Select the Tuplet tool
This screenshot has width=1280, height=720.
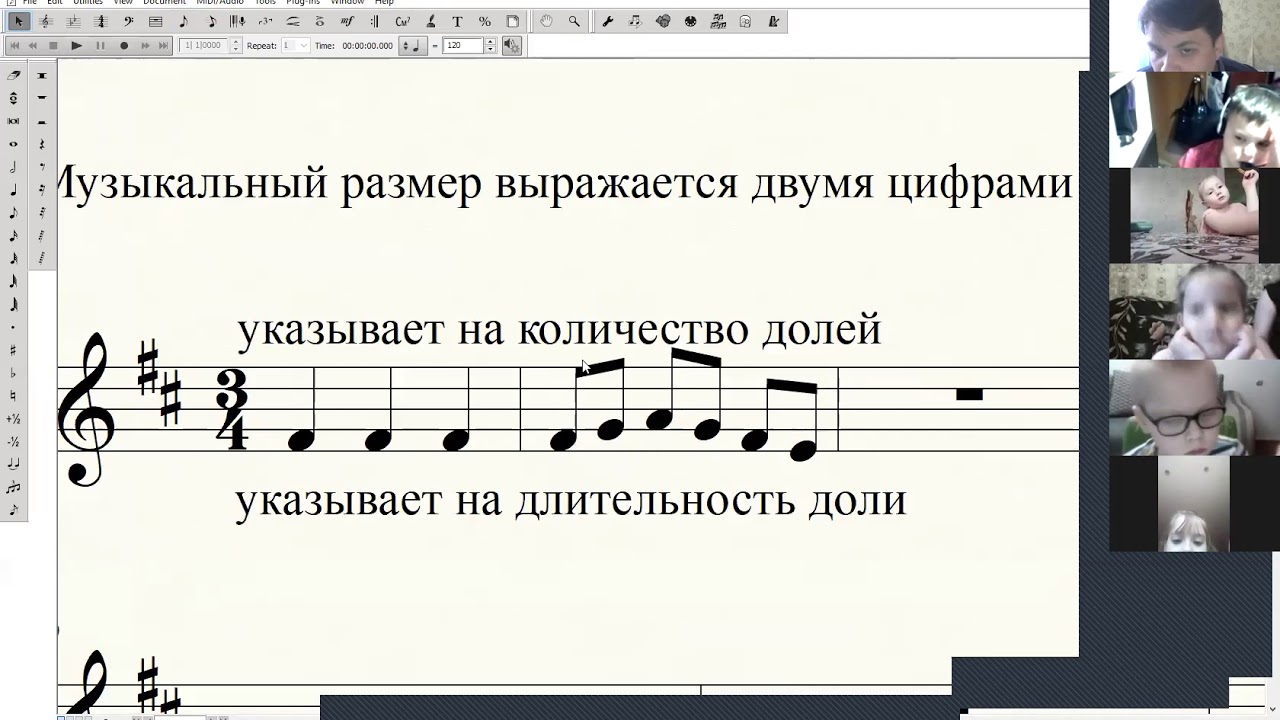[x=265, y=21]
